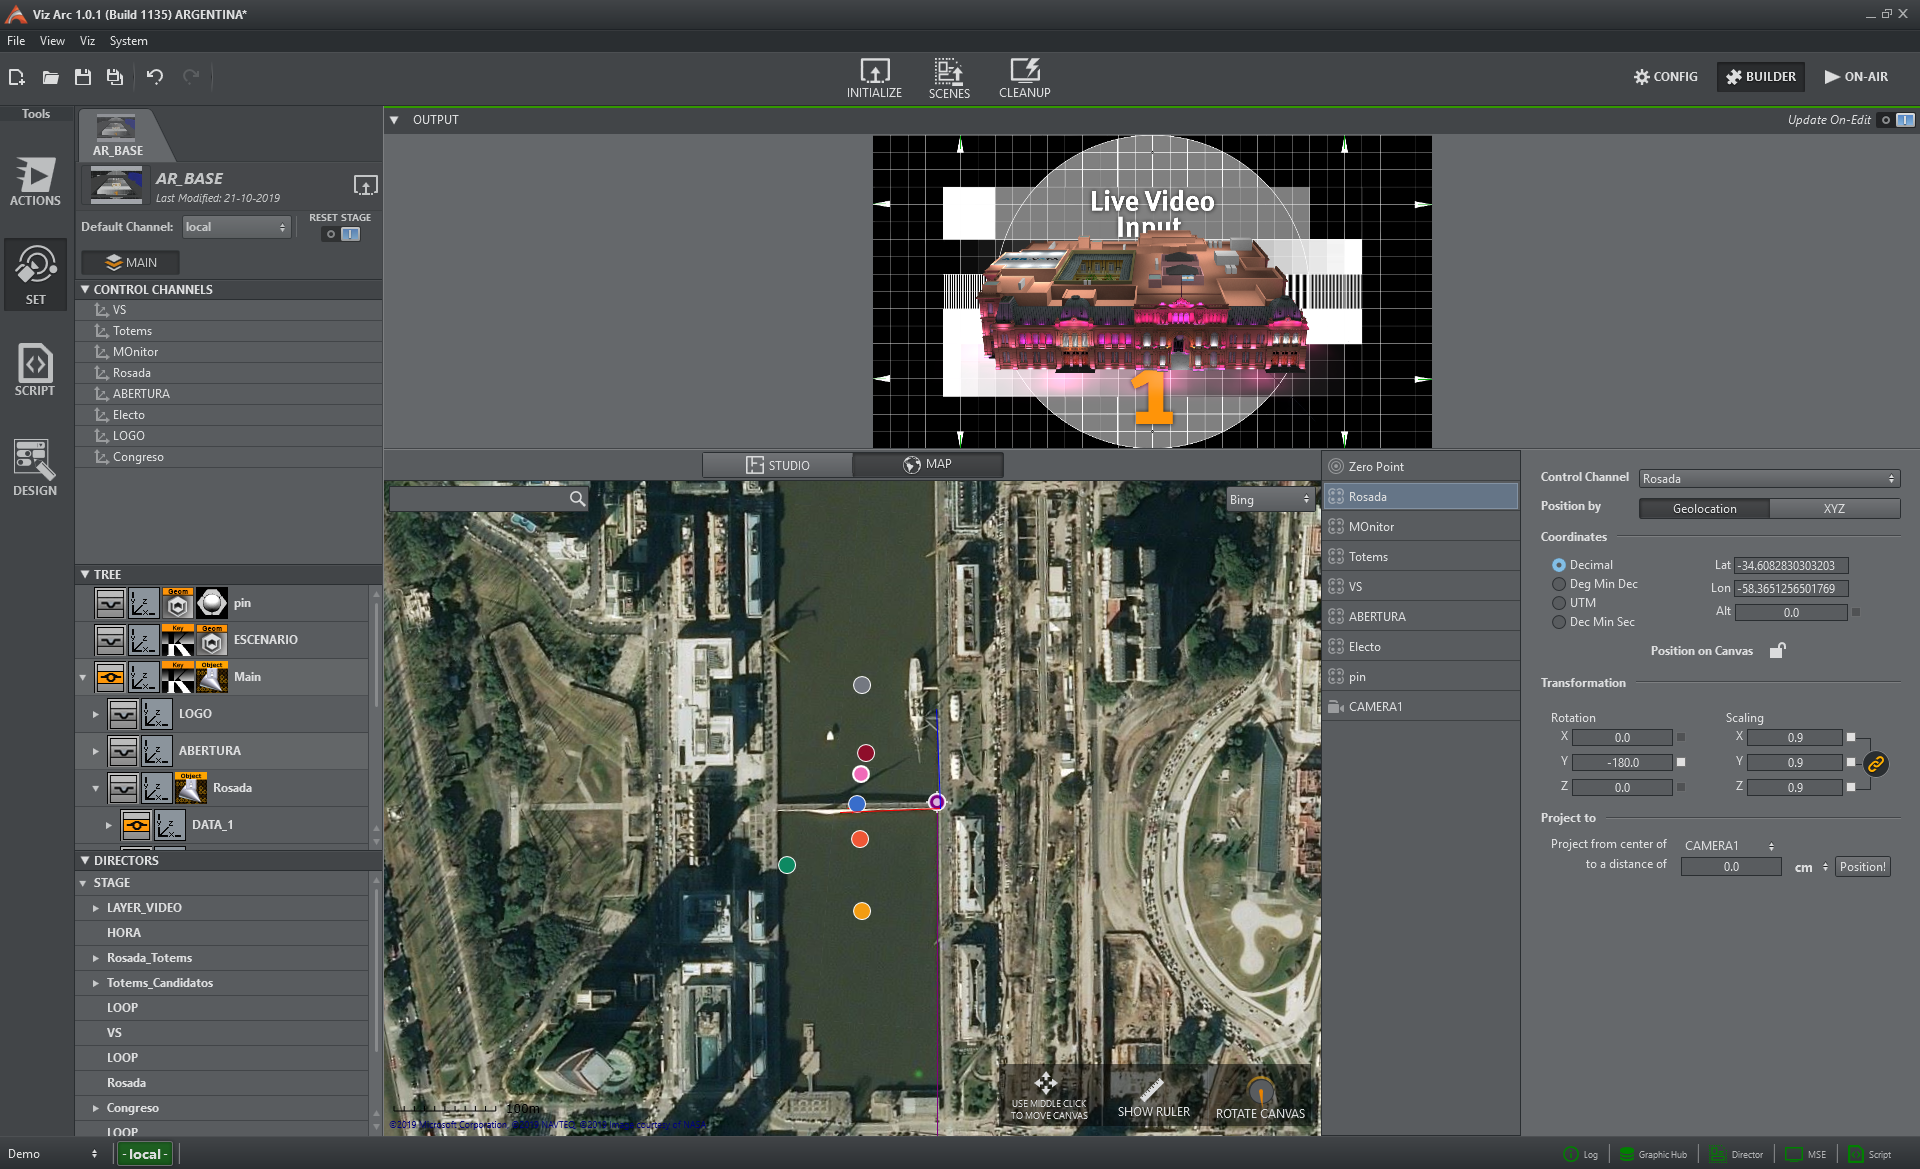Toggle the Update On-Edit switch

tap(1896, 120)
